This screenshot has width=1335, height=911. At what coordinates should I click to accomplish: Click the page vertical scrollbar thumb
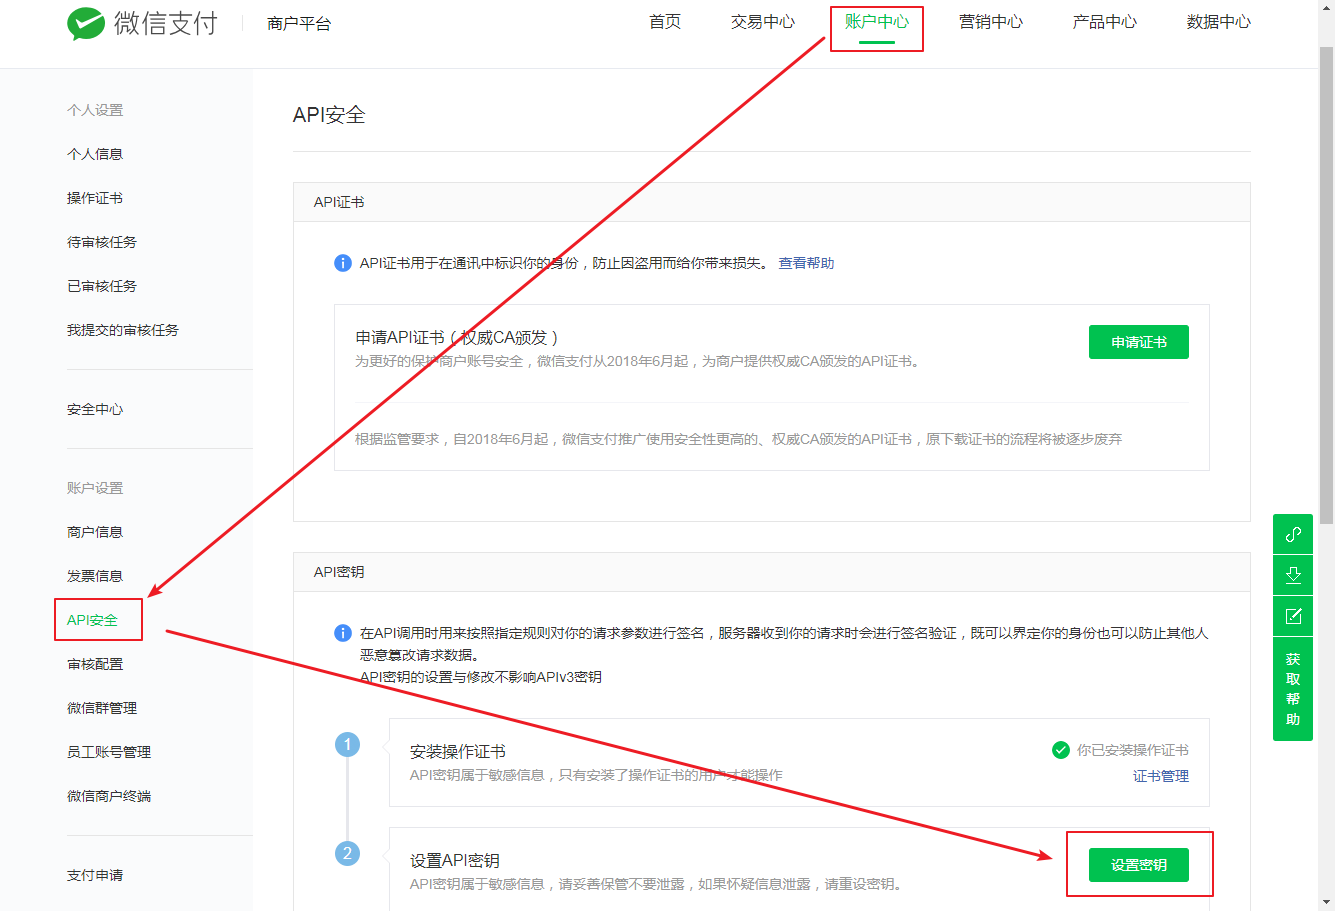pyautogui.click(x=1326, y=285)
